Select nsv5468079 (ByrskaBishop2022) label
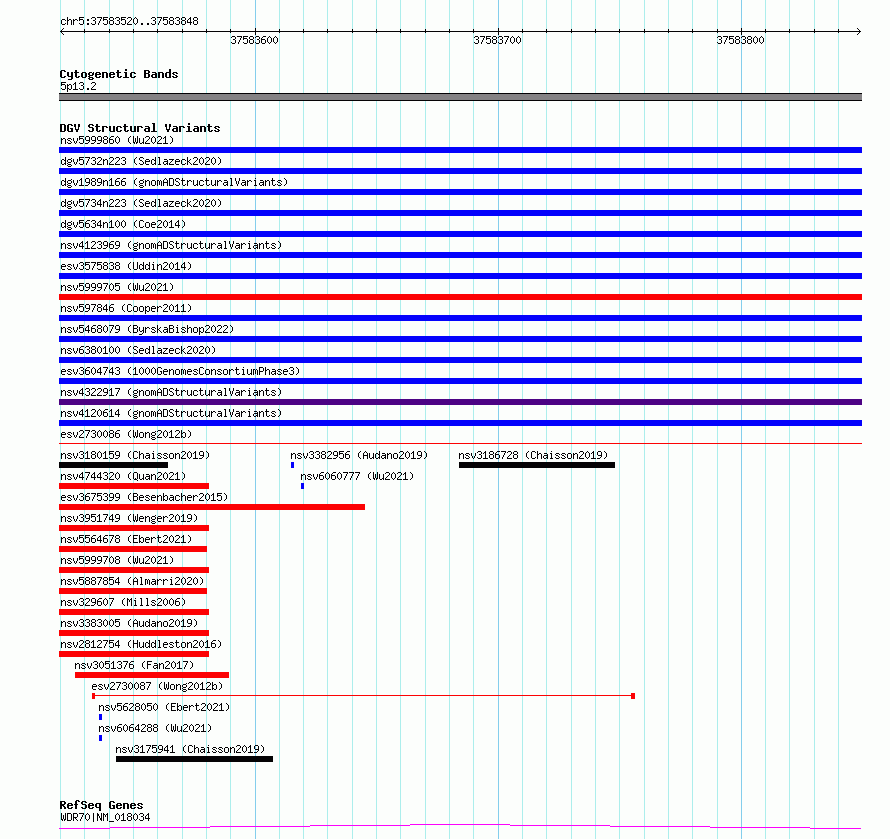 pyautogui.click(x=147, y=329)
